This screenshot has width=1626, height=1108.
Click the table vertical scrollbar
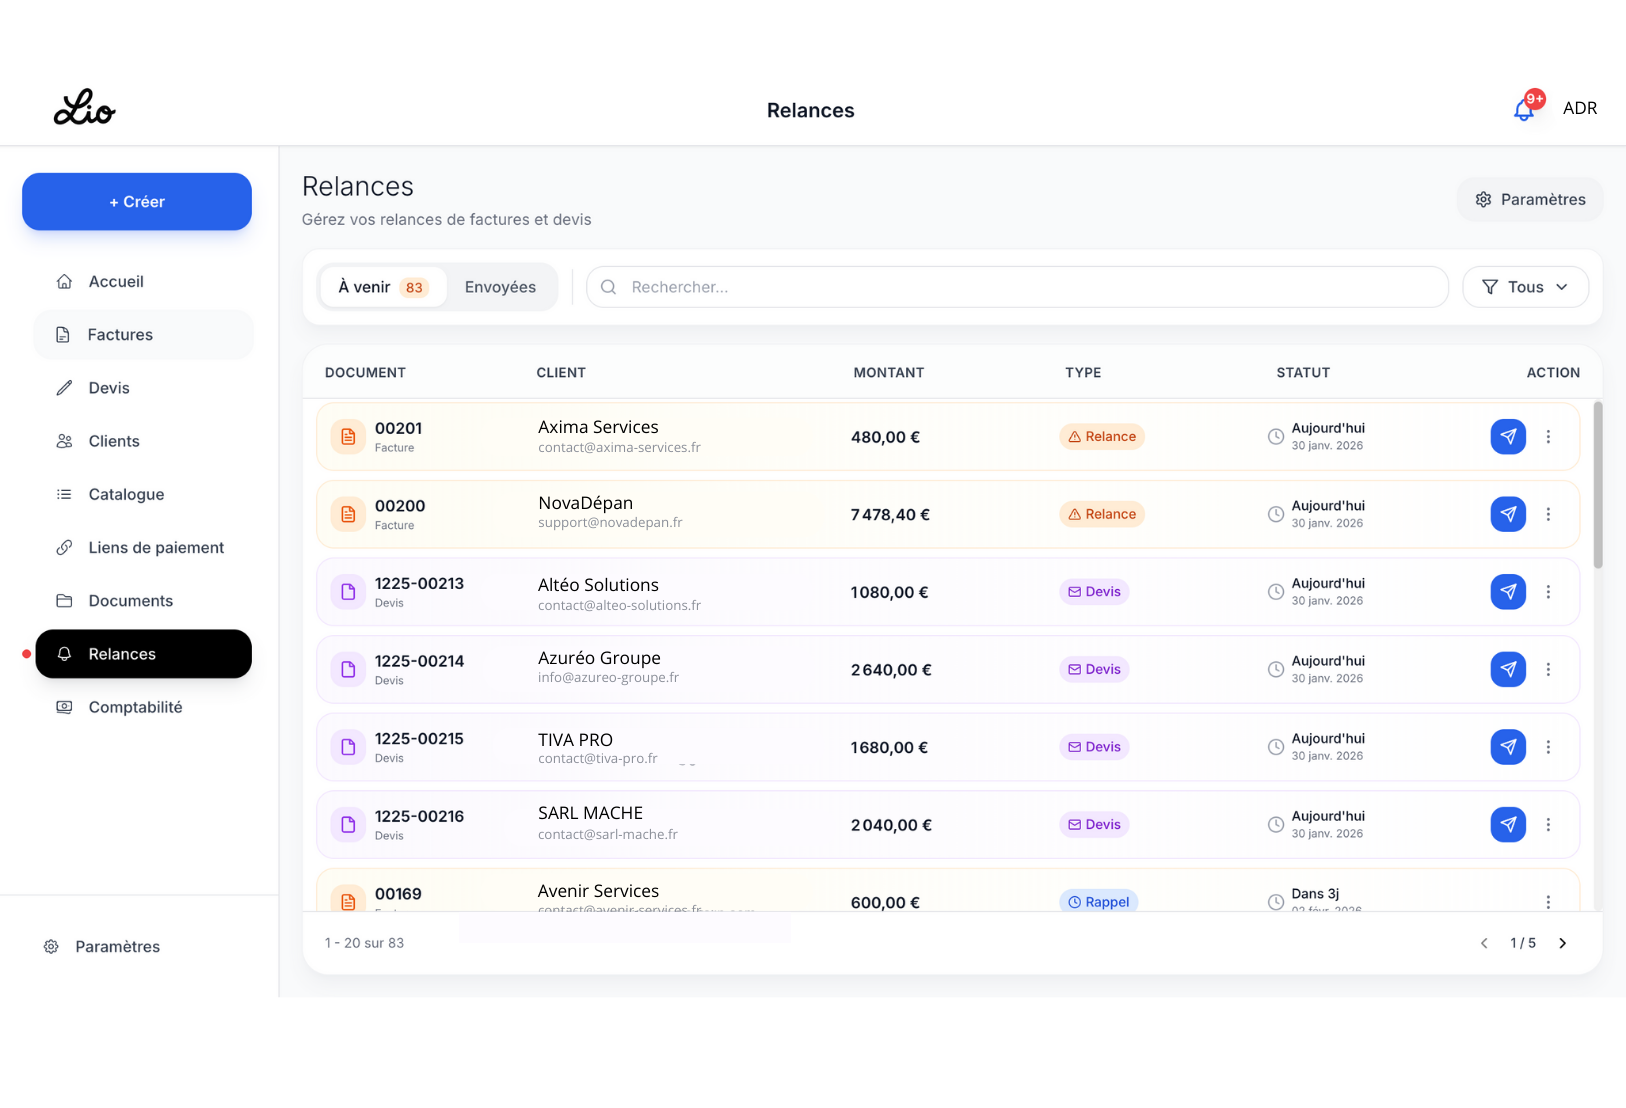click(1597, 487)
